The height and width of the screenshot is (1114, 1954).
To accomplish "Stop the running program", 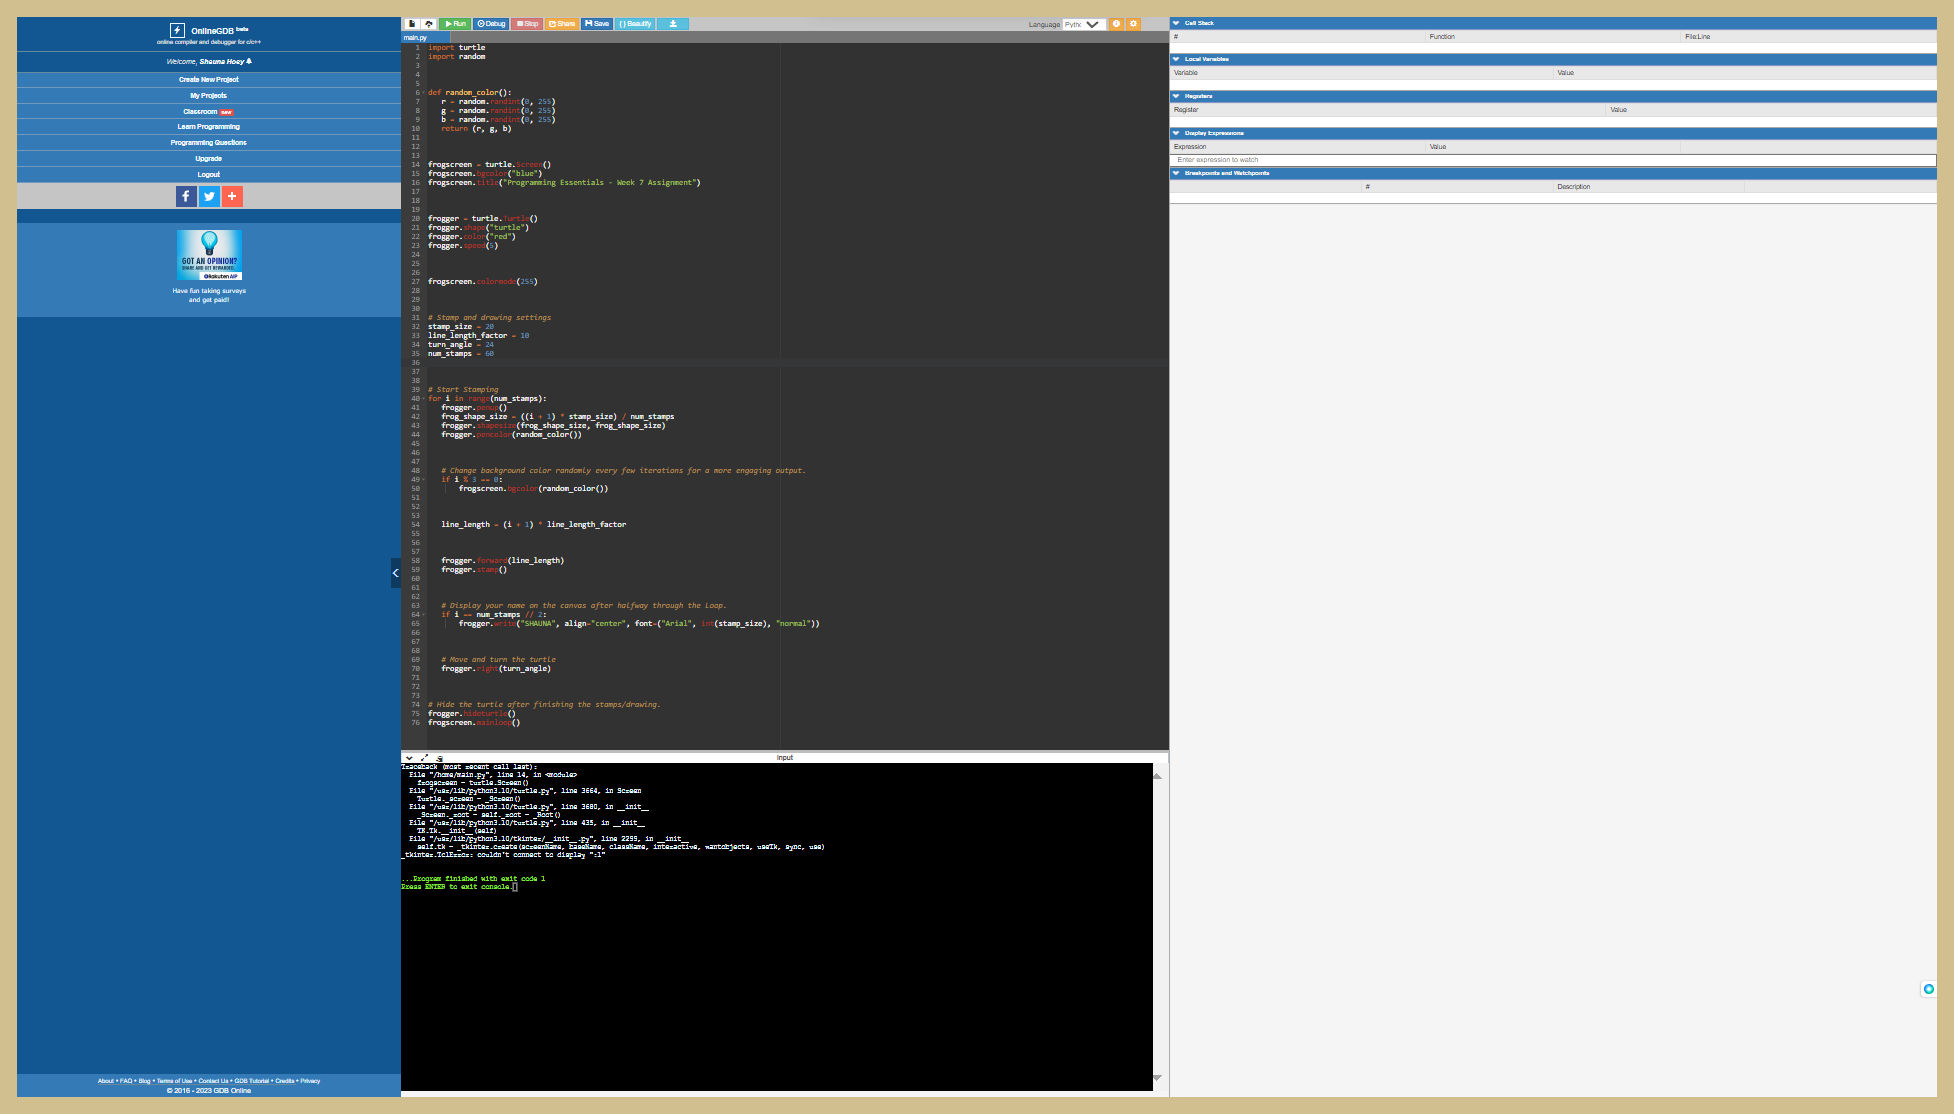I will (x=527, y=24).
